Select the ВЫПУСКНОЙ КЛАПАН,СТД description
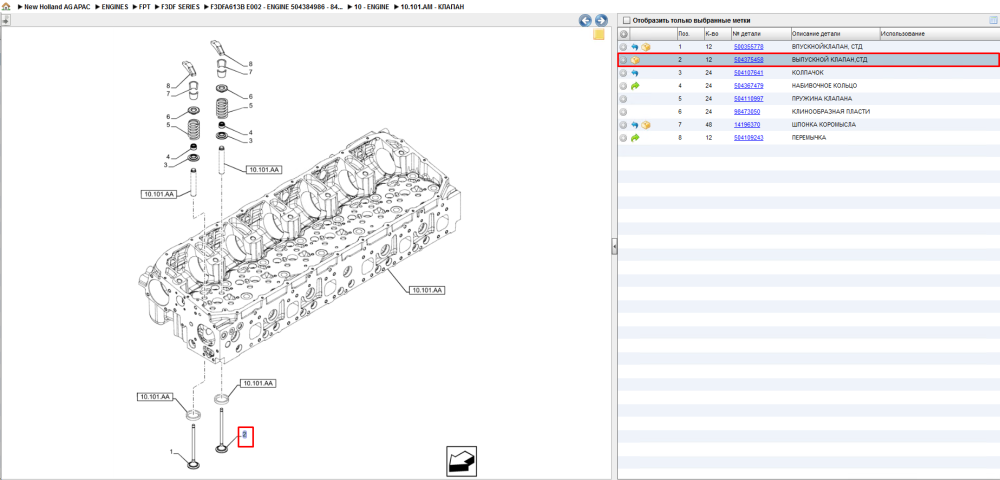This screenshot has height=480, width=1000. pos(828,60)
